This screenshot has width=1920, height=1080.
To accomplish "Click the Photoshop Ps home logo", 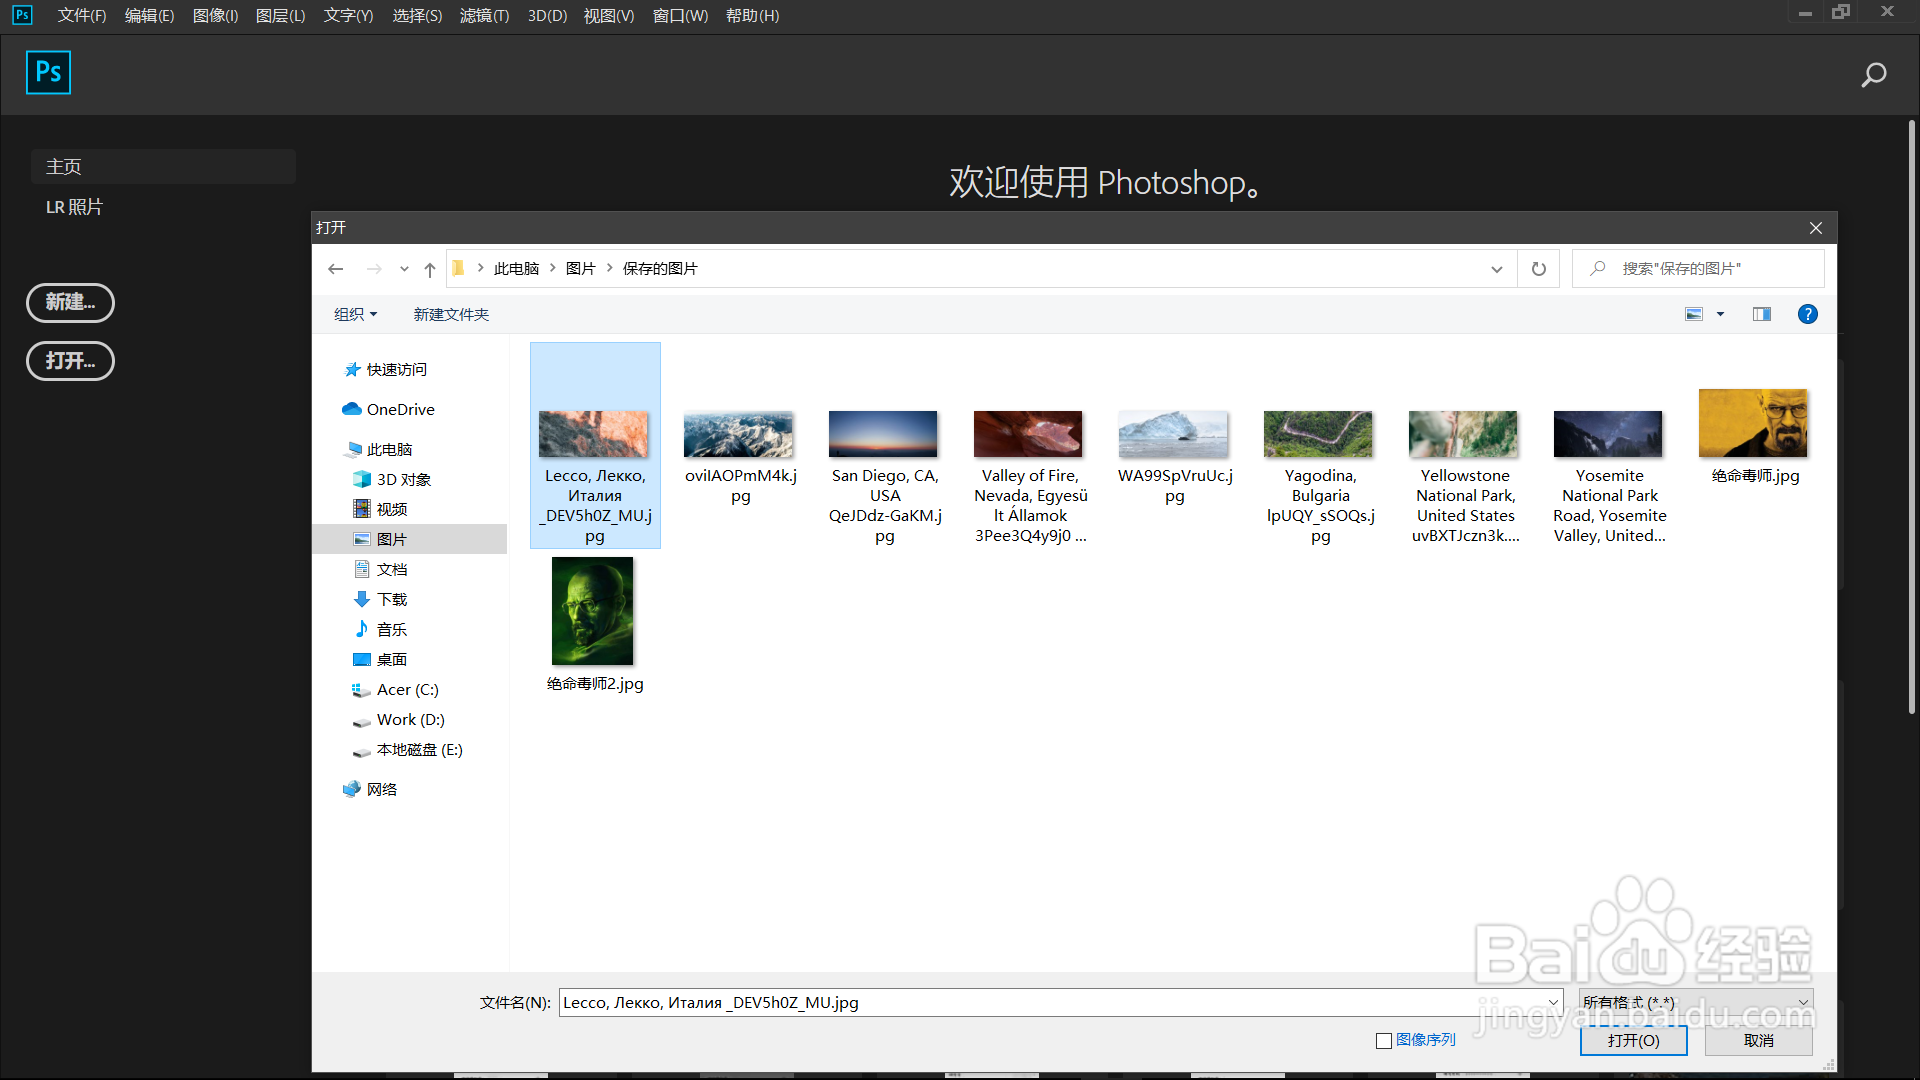I will [48, 72].
